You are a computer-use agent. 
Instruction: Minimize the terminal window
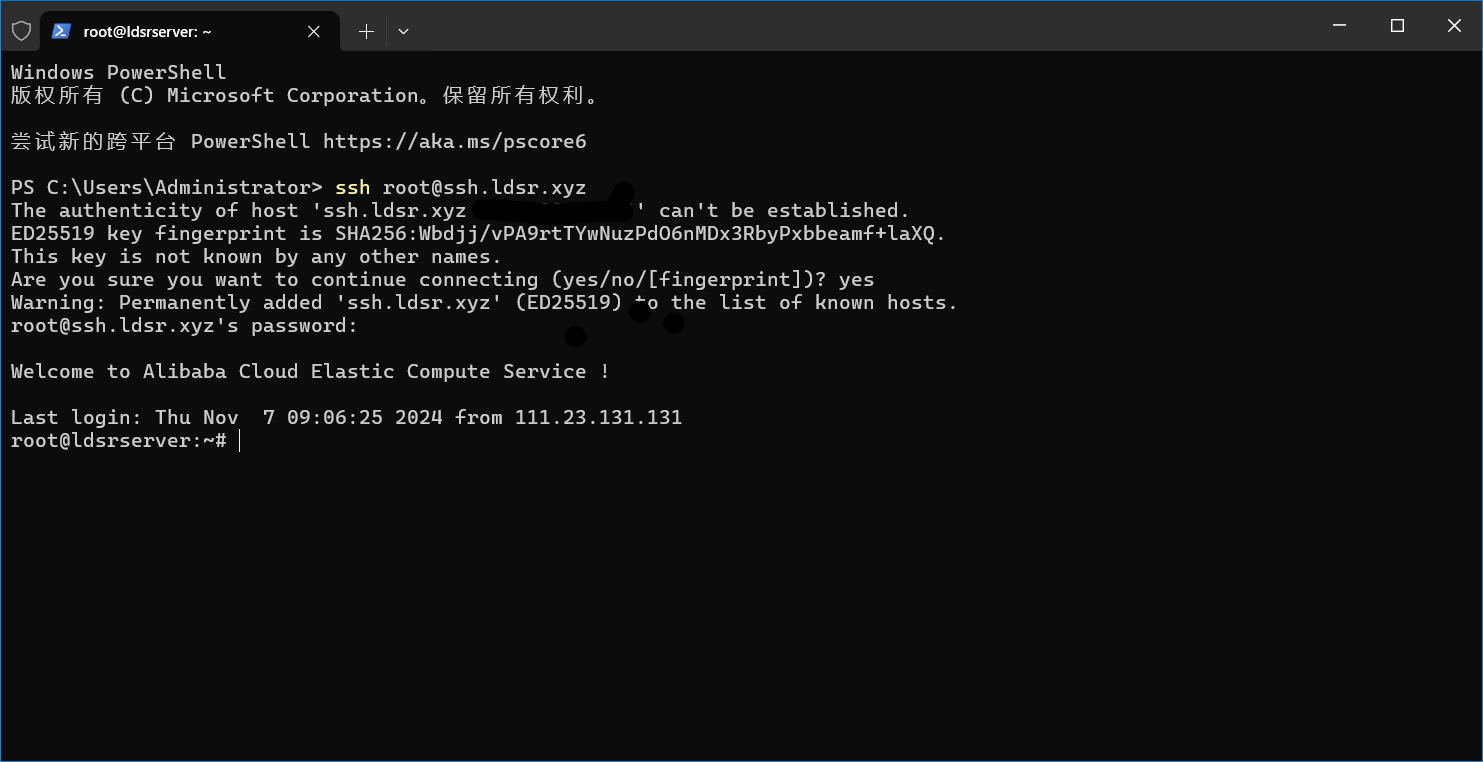[1341, 26]
